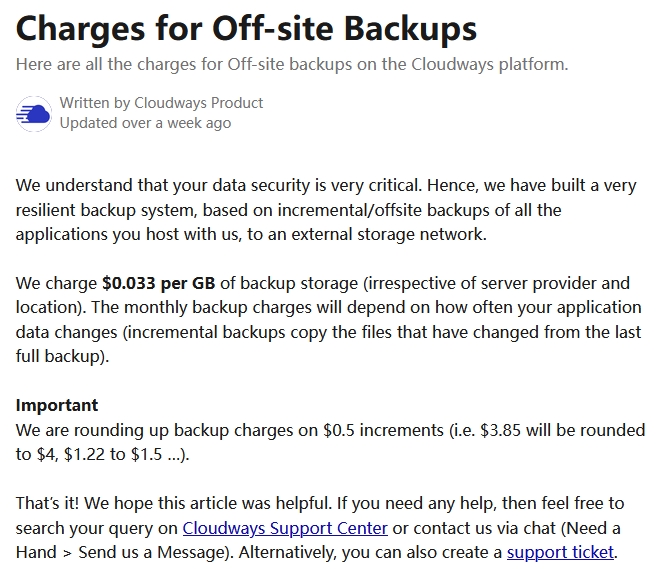Click the "That's it!" closing sentence
660x569 pixels.
[x=48, y=503]
